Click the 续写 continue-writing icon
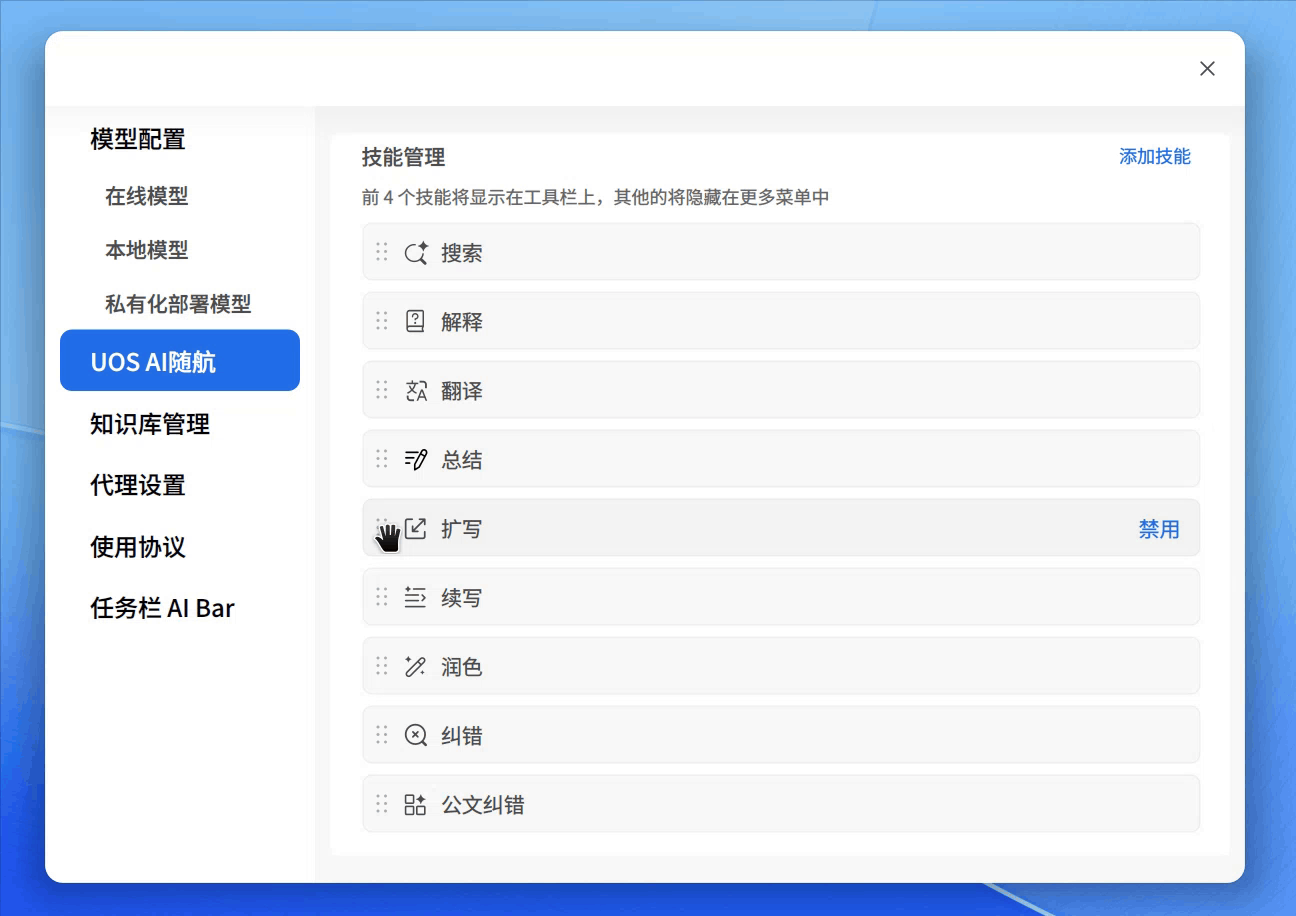This screenshot has height=916, width=1296. pos(416,597)
